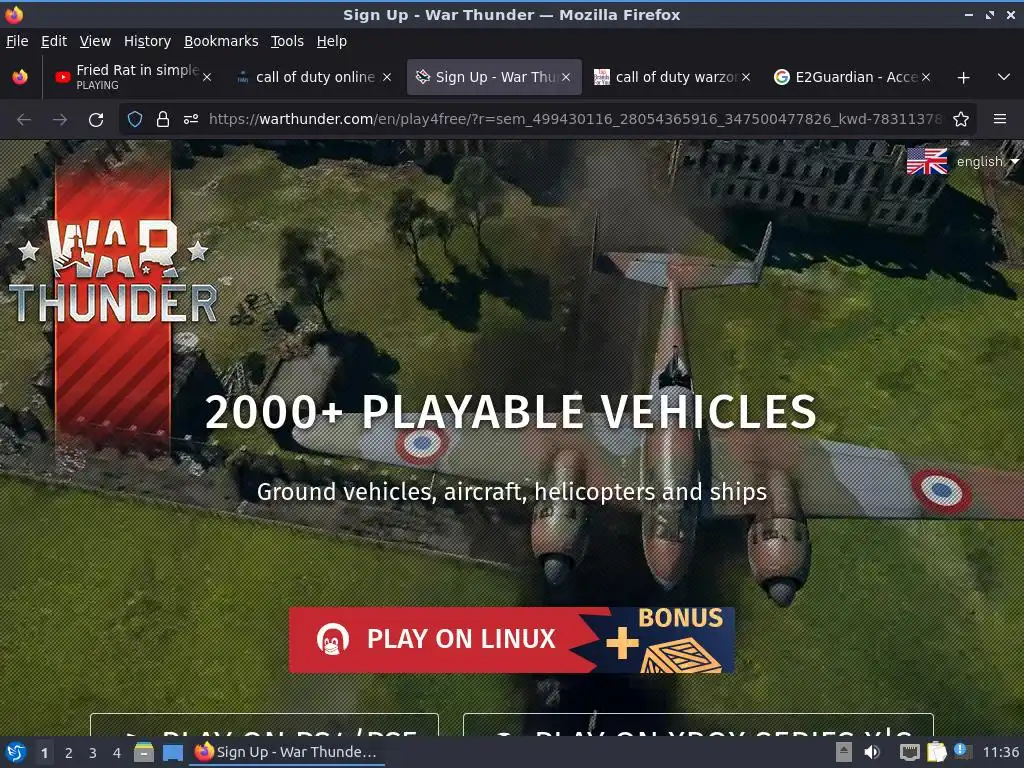Go forward to next page
This screenshot has width=1024, height=768.
[60, 120]
